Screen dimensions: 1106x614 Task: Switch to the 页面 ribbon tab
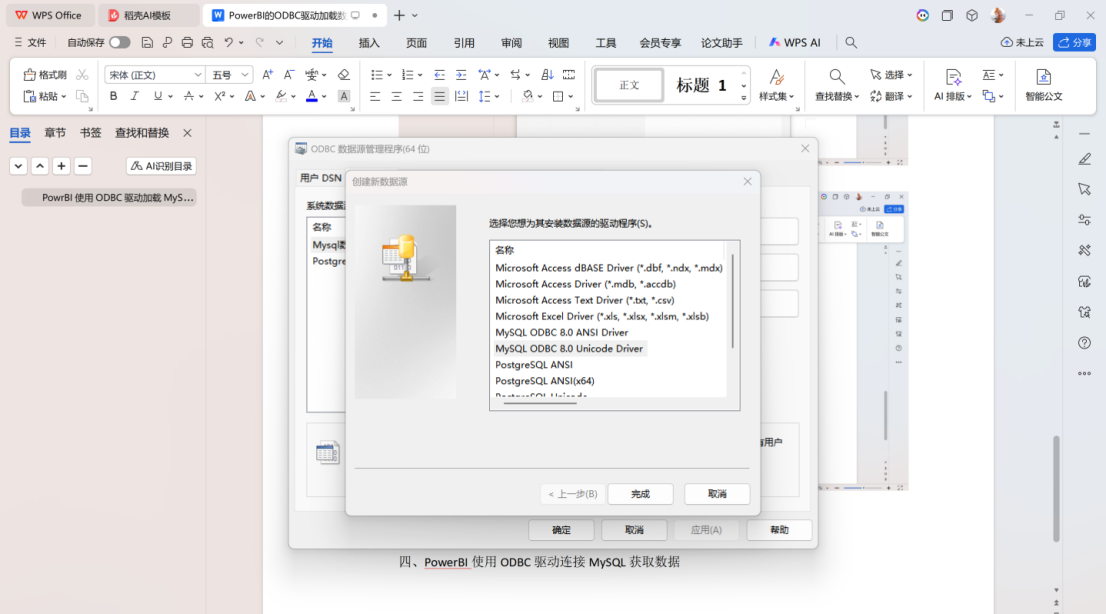coord(416,43)
